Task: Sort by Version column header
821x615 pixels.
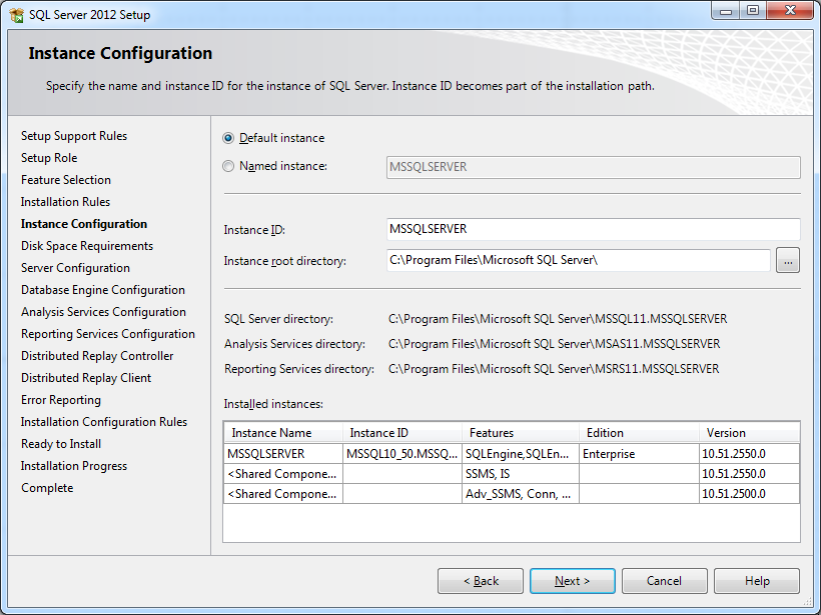Action: point(749,433)
